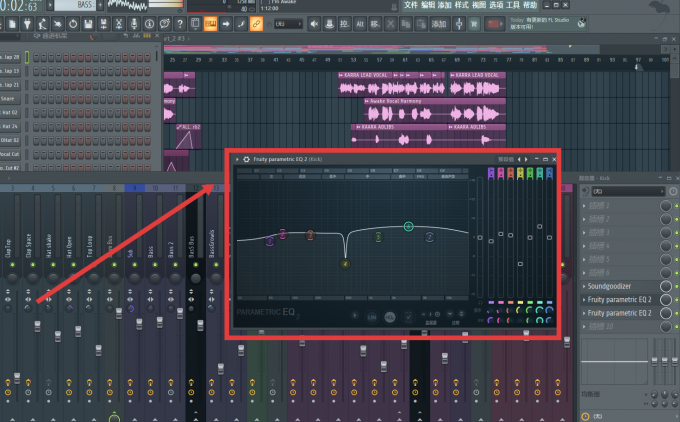
Task: Click the EQ preset next arrow
Action: click(526, 159)
